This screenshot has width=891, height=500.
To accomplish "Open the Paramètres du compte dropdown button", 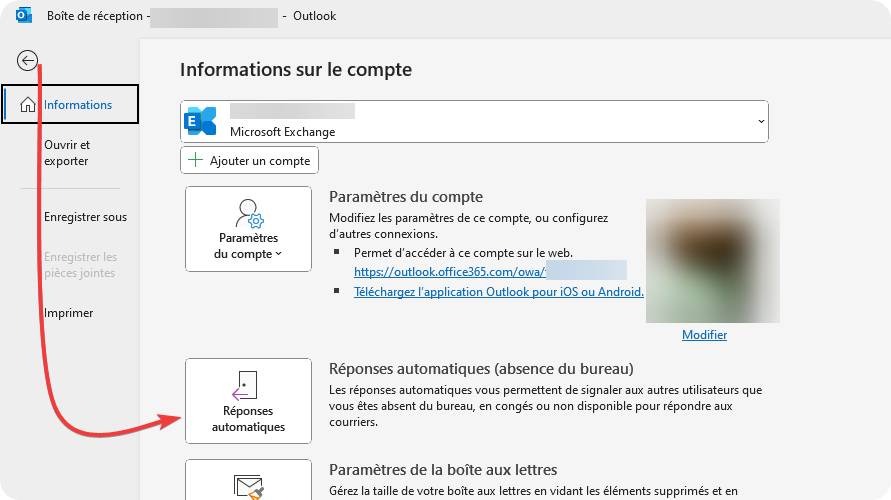I will (x=248, y=229).
